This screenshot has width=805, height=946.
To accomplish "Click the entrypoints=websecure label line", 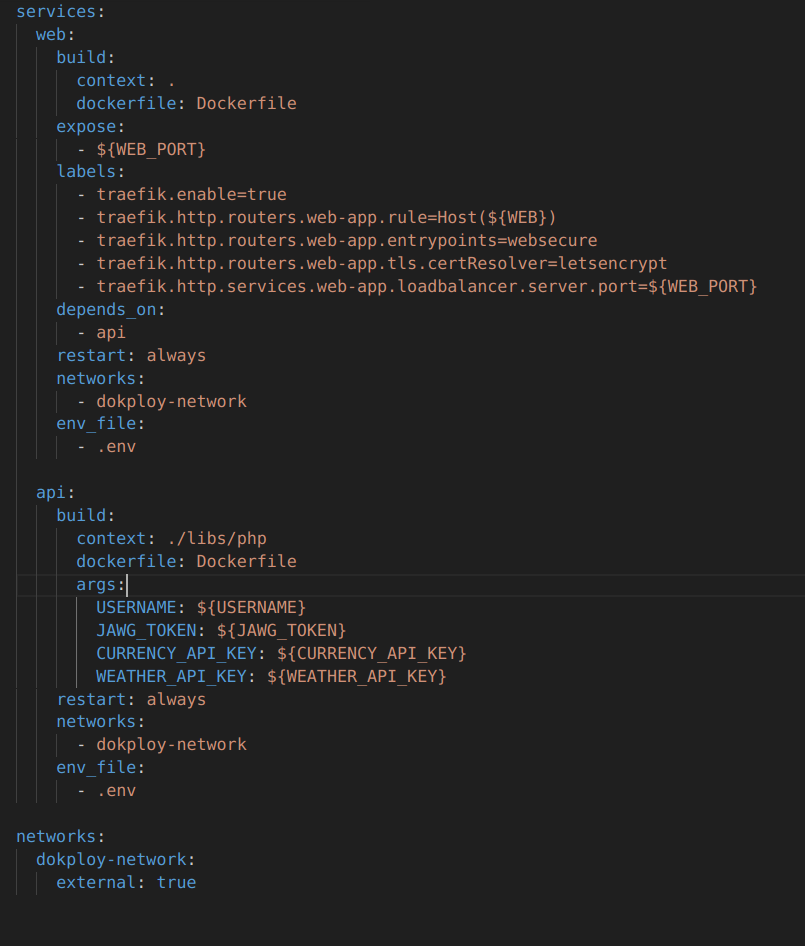I will pyautogui.click(x=346, y=241).
